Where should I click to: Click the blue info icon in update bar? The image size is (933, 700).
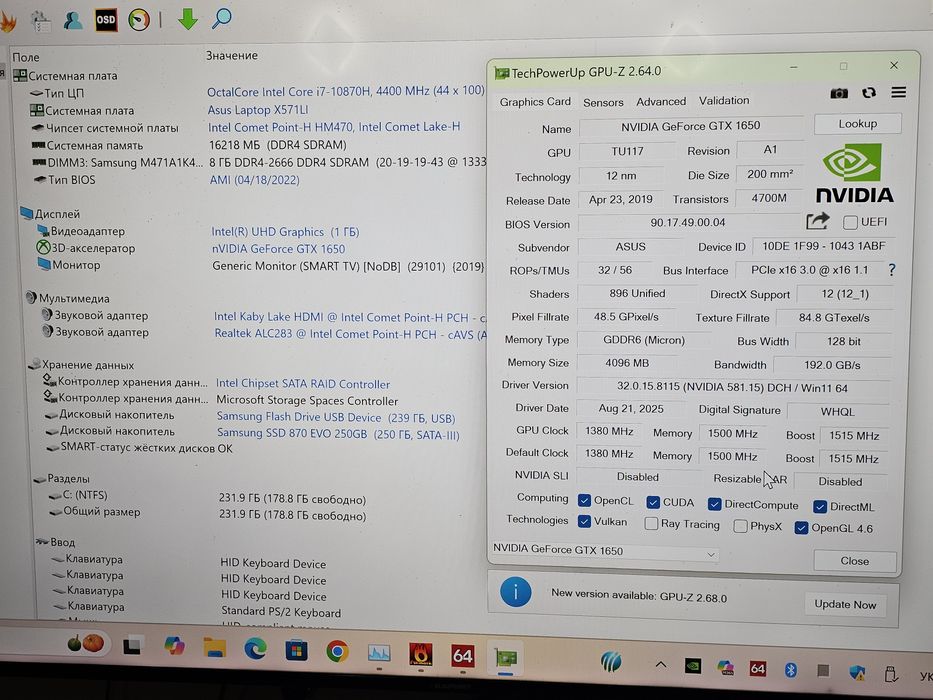515,592
